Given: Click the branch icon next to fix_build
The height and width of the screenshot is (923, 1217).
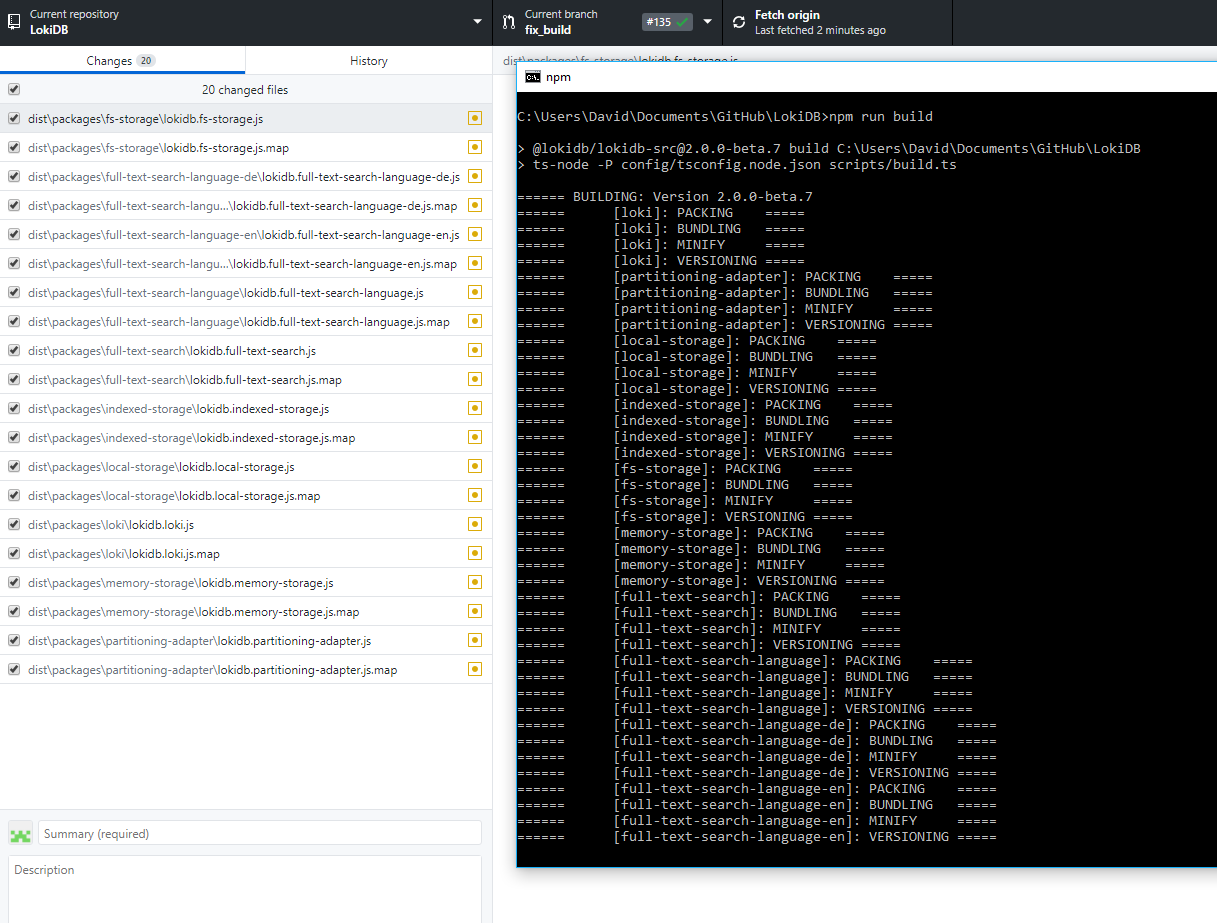Looking at the screenshot, I should point(509,22).
